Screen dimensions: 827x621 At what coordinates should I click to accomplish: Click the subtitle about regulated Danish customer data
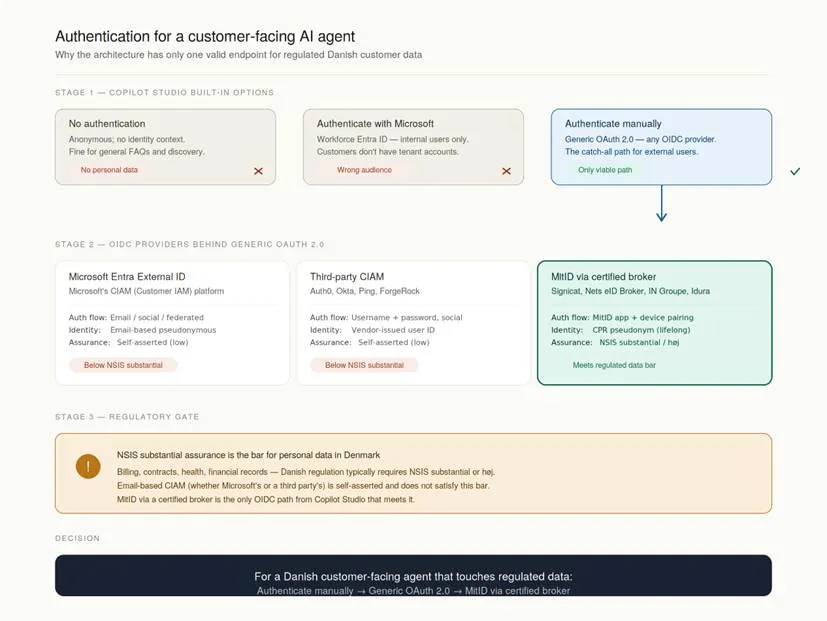(238, 55)
